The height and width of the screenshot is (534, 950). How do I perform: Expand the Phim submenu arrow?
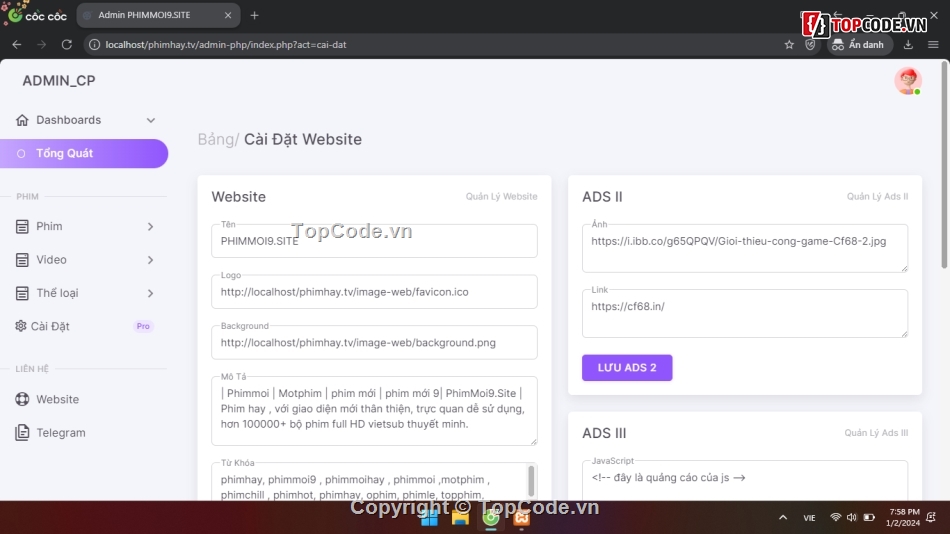[x=150, y=227]
